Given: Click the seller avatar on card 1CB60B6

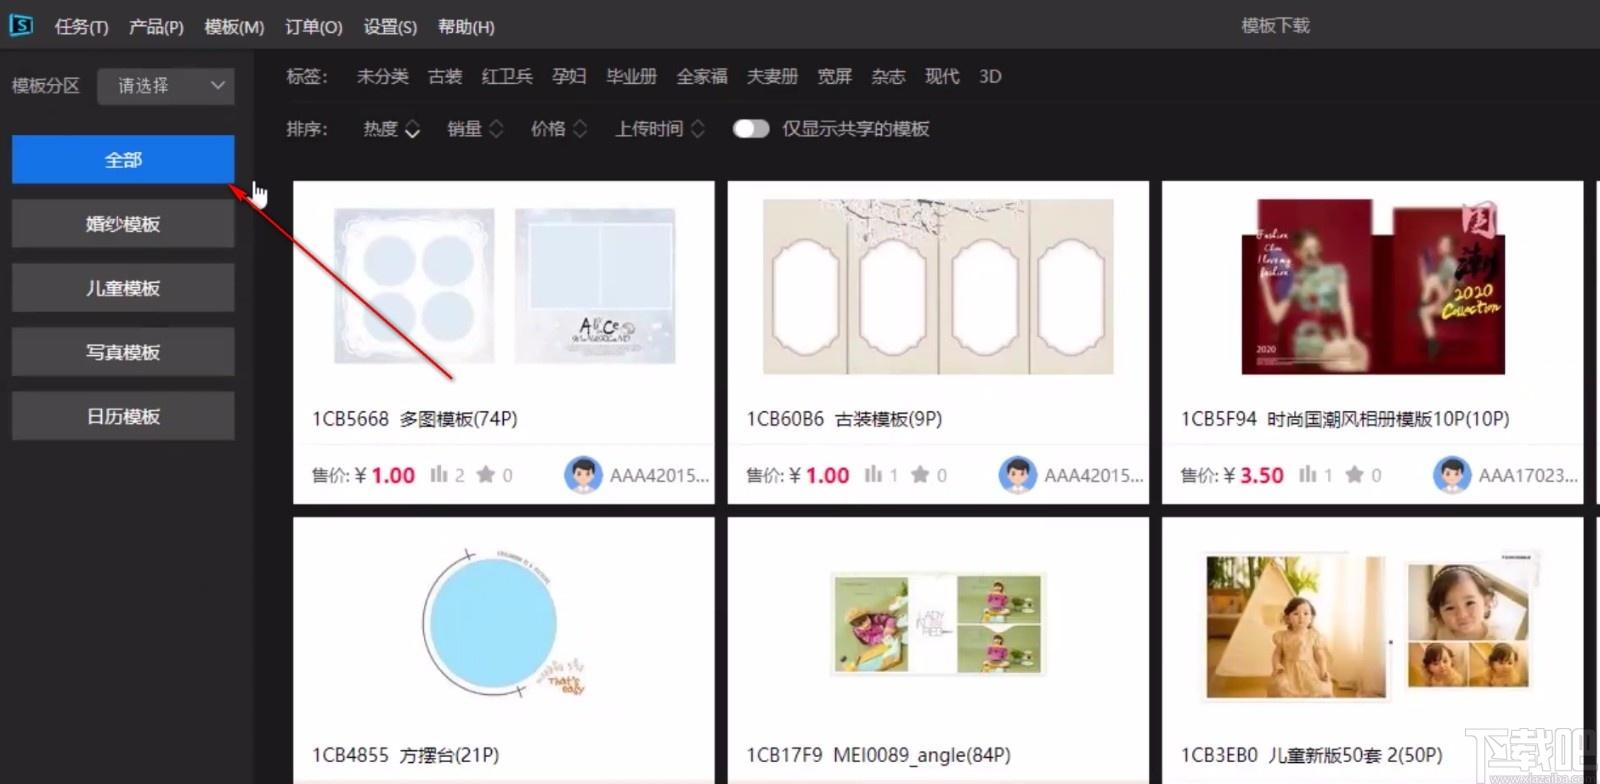Looking at the screenshot, I should [1017, 475].
